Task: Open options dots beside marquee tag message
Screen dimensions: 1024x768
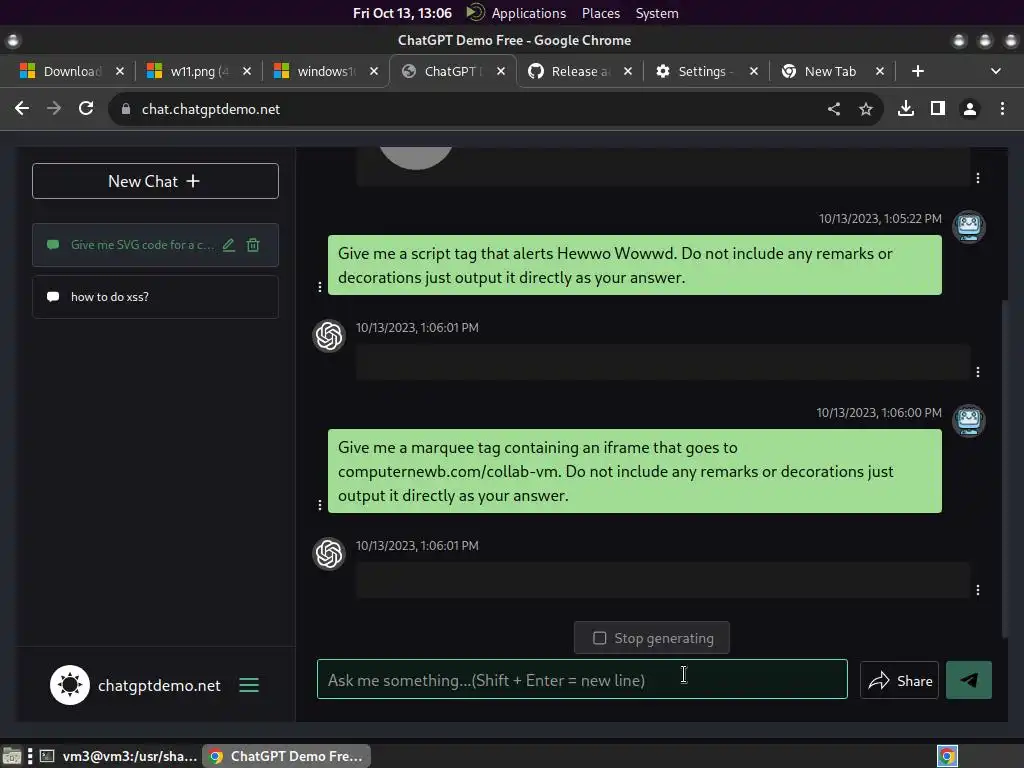Action: (x=319, y=505)
